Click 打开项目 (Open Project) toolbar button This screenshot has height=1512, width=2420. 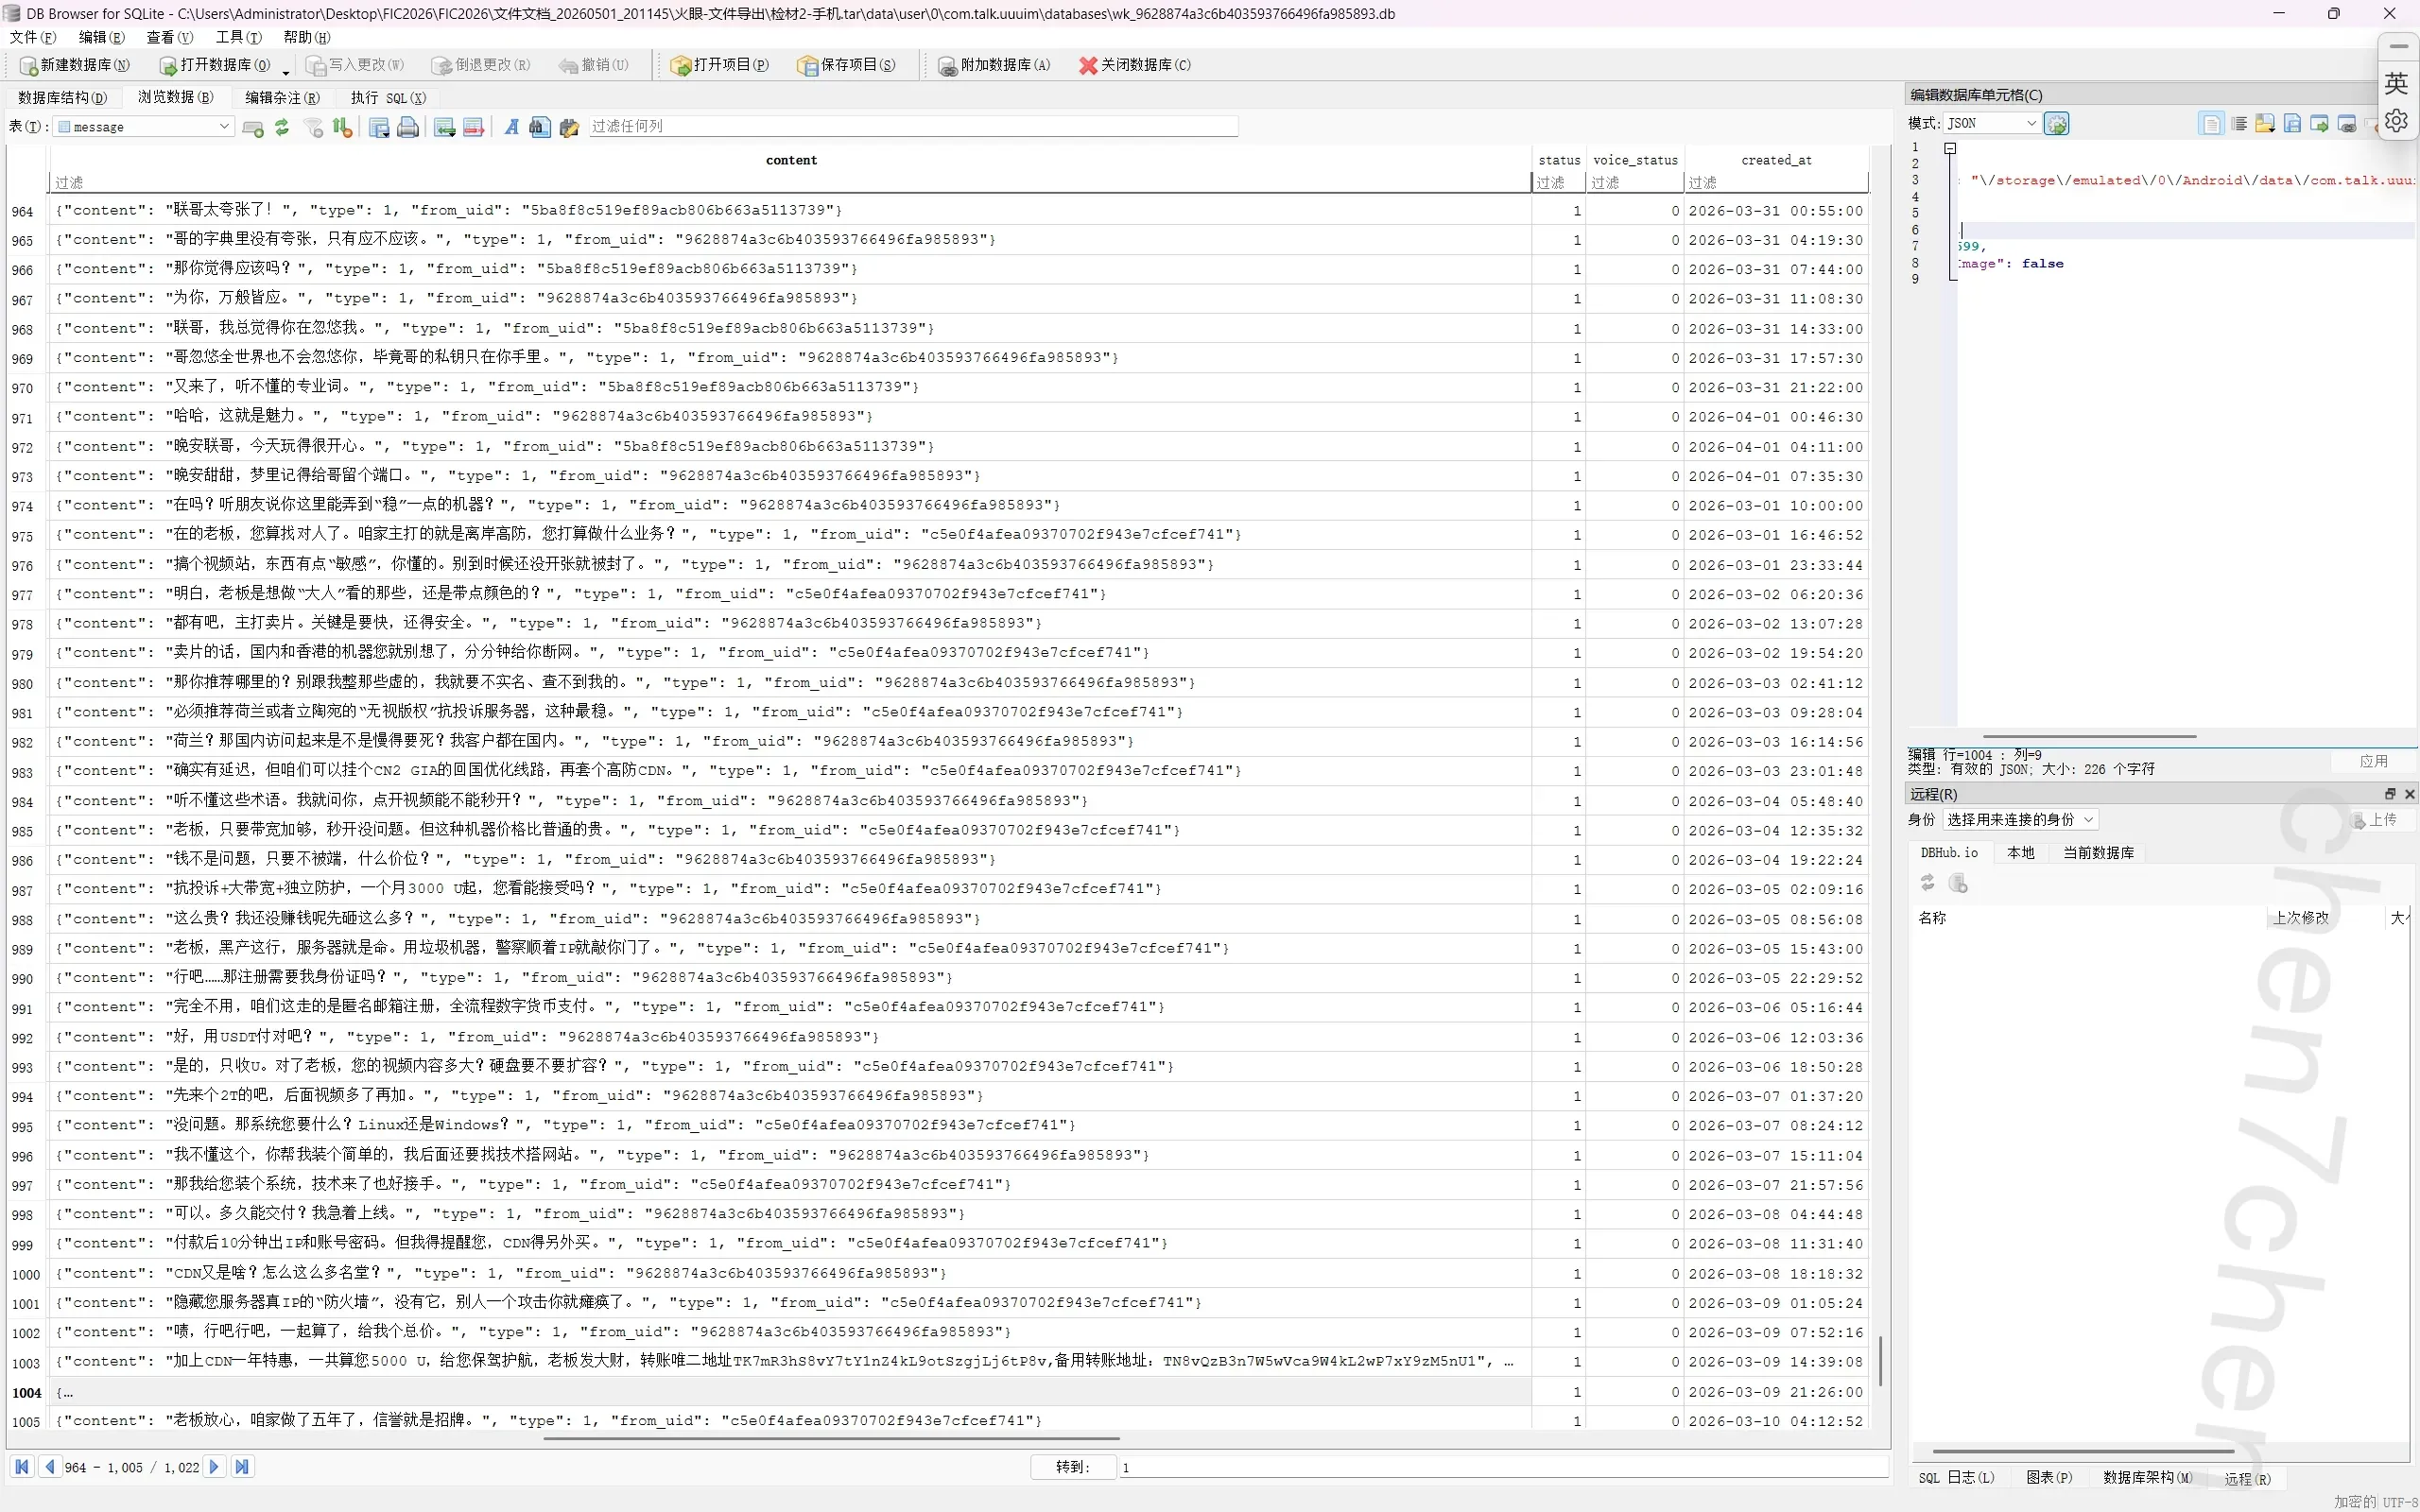pyautogui.click(x=720, y=65)
